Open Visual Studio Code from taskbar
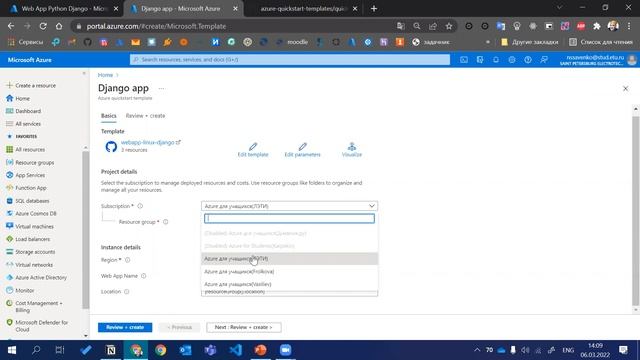 (236, 350)
